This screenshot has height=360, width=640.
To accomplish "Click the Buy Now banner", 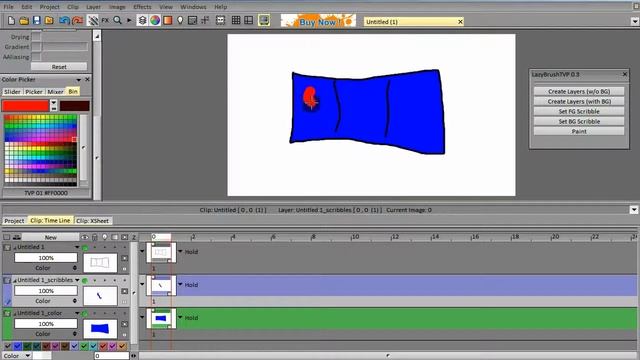I will [x=318, y=21].
